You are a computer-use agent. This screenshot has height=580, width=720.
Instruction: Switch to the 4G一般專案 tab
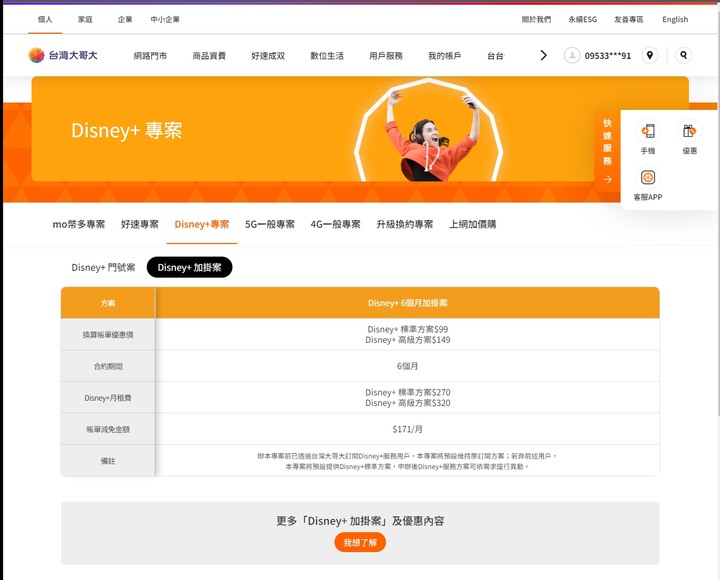point(335,224)
